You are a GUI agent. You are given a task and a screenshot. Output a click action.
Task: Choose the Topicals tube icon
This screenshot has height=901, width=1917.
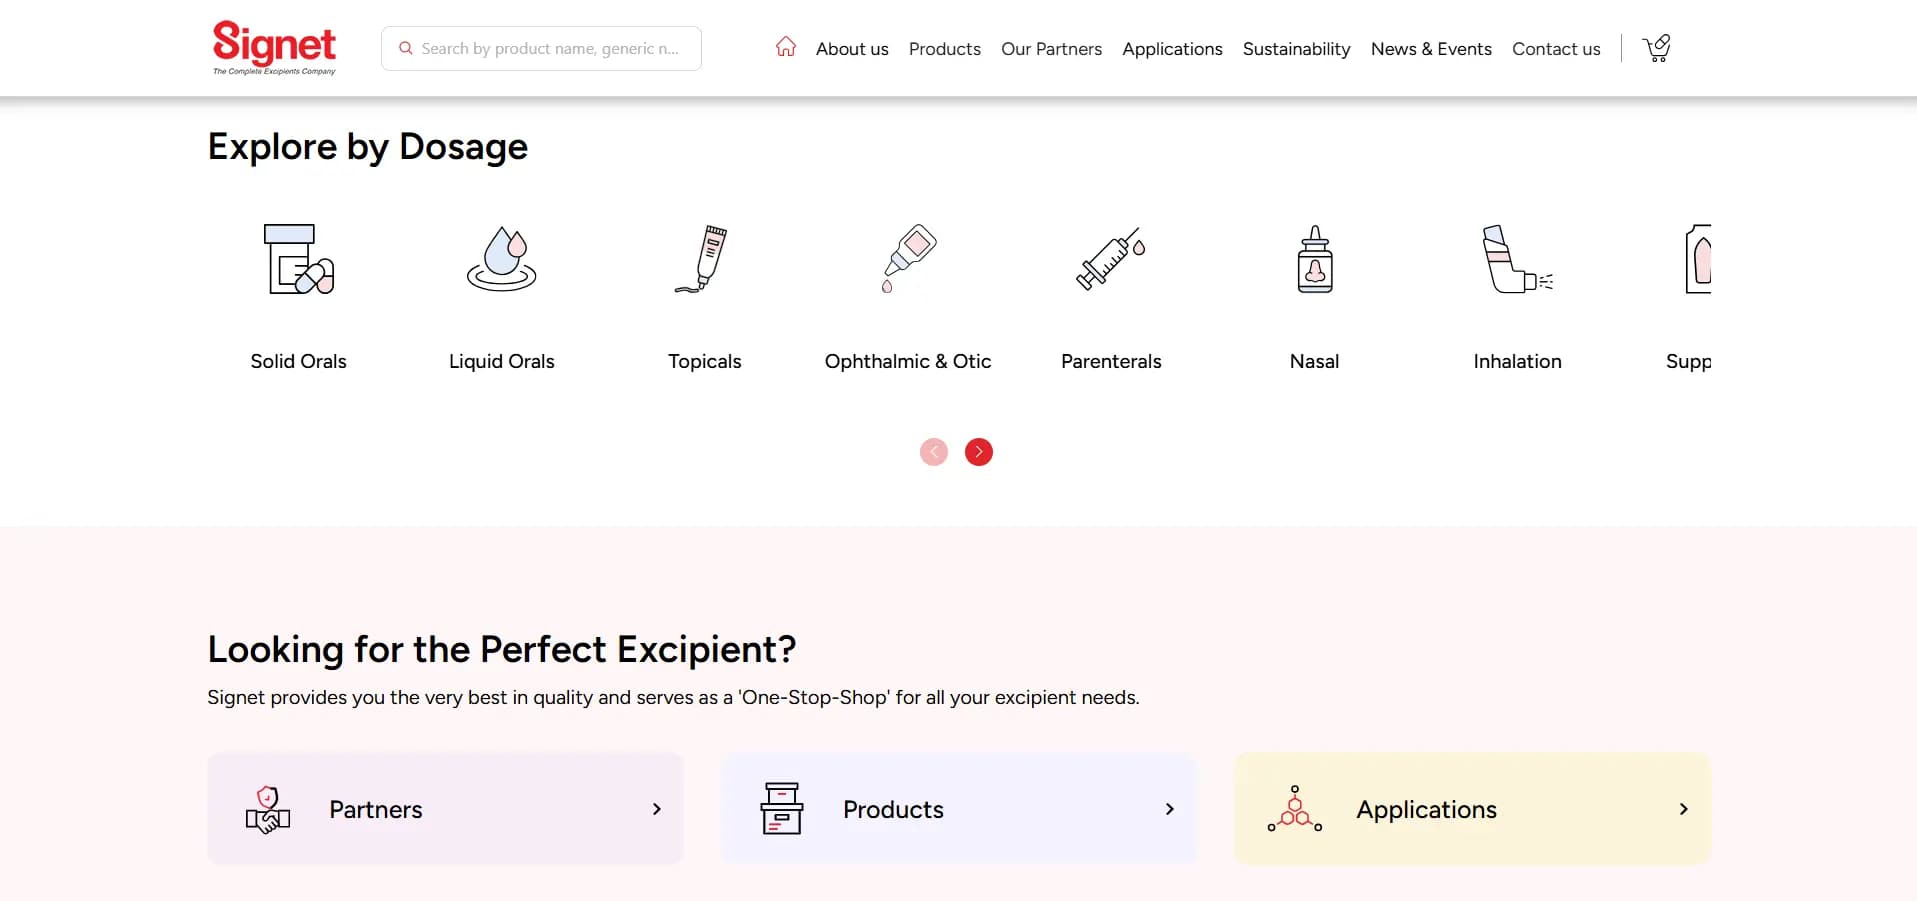705,258
